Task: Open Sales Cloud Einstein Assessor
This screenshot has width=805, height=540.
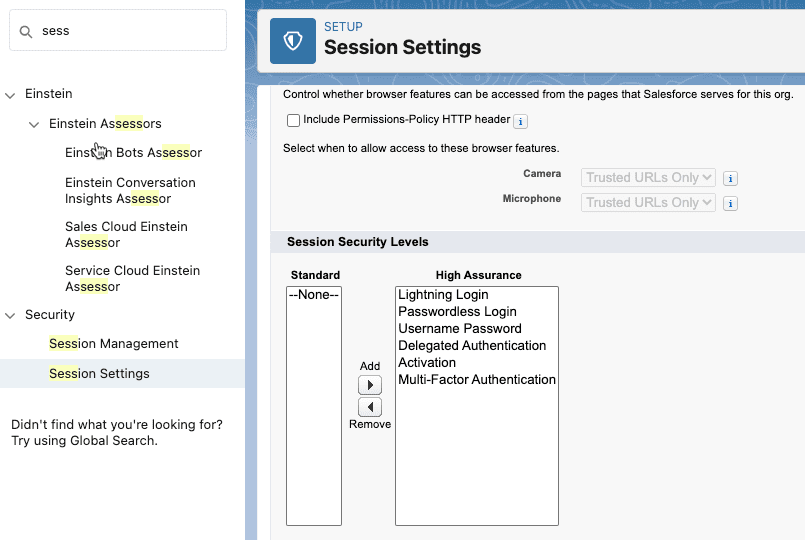Action: pos(126,234)
